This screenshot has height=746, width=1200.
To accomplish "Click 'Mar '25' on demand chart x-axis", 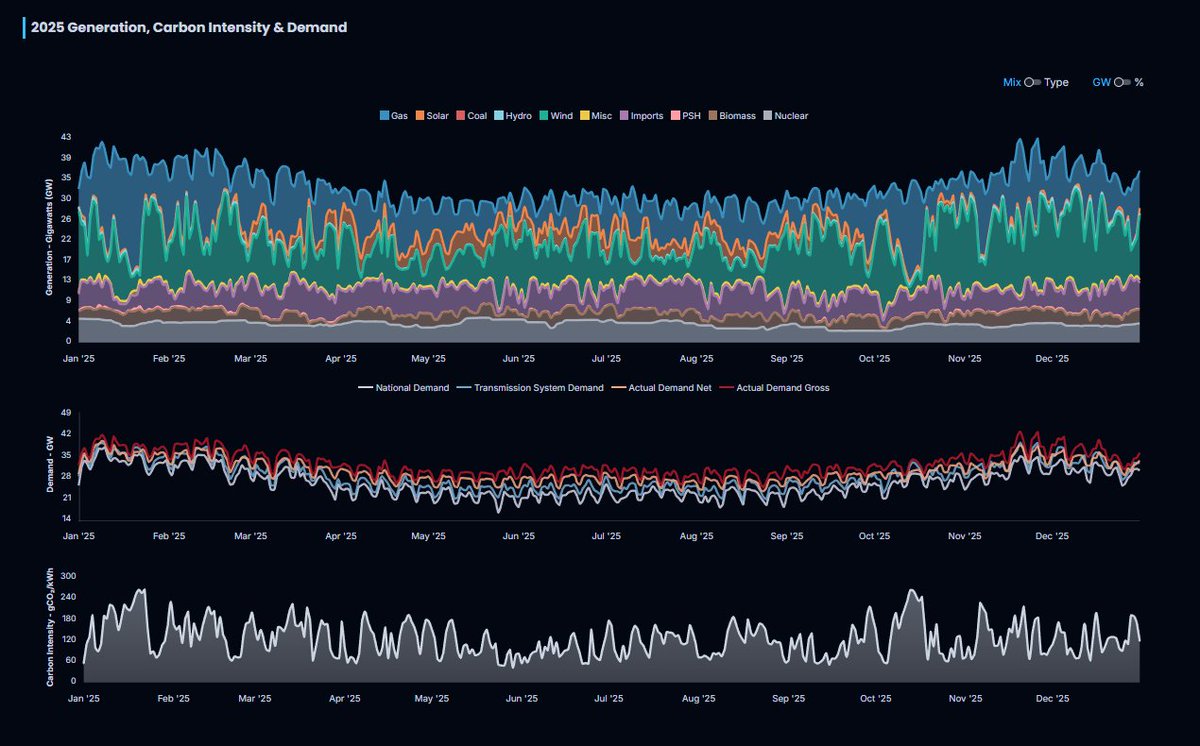I will (x=251, y=536).
